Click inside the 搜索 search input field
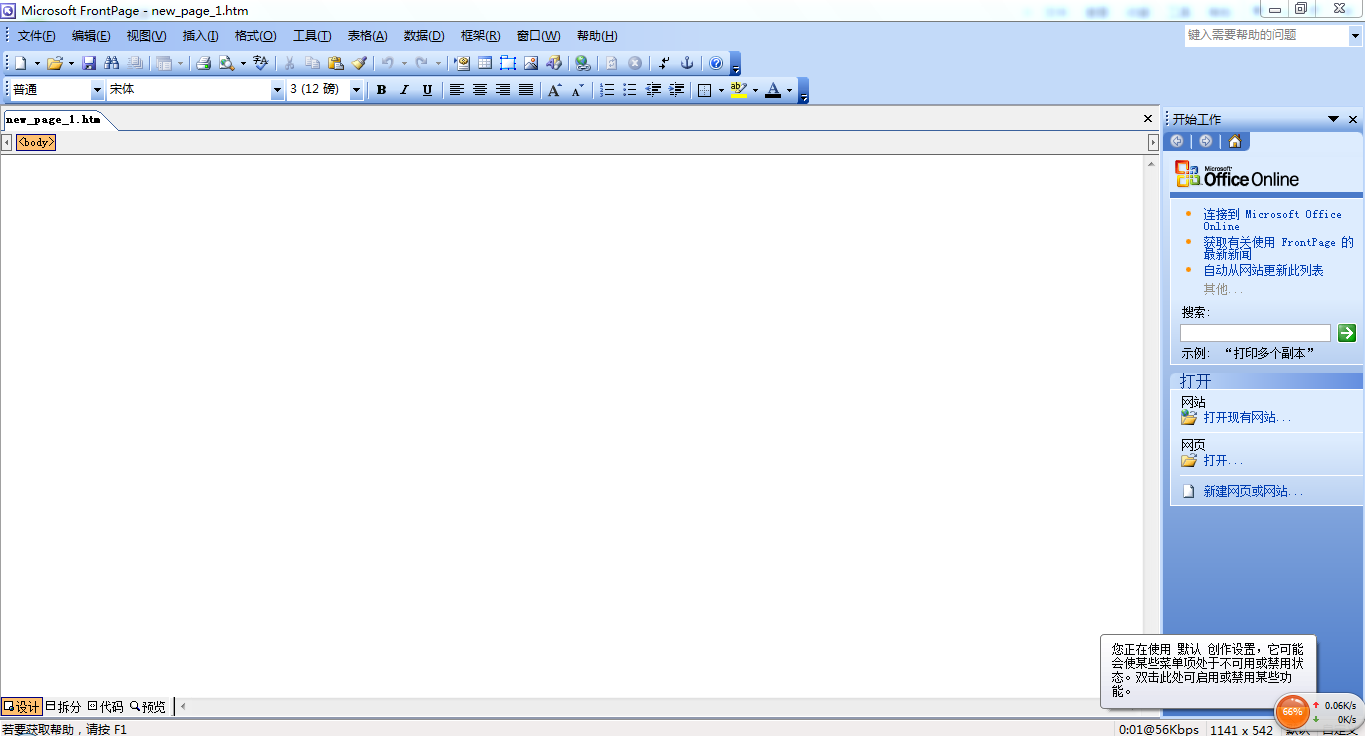 (1255, 332)
